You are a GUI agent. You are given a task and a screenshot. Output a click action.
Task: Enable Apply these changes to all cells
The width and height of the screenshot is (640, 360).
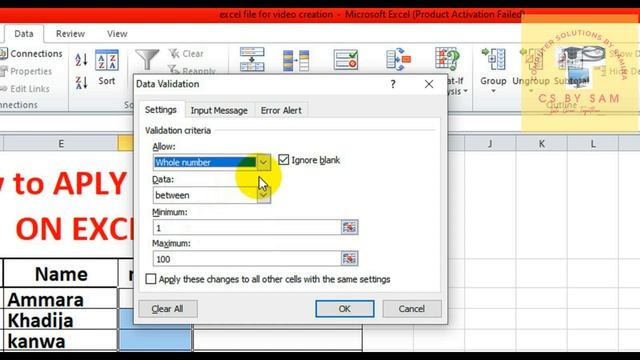151,279
